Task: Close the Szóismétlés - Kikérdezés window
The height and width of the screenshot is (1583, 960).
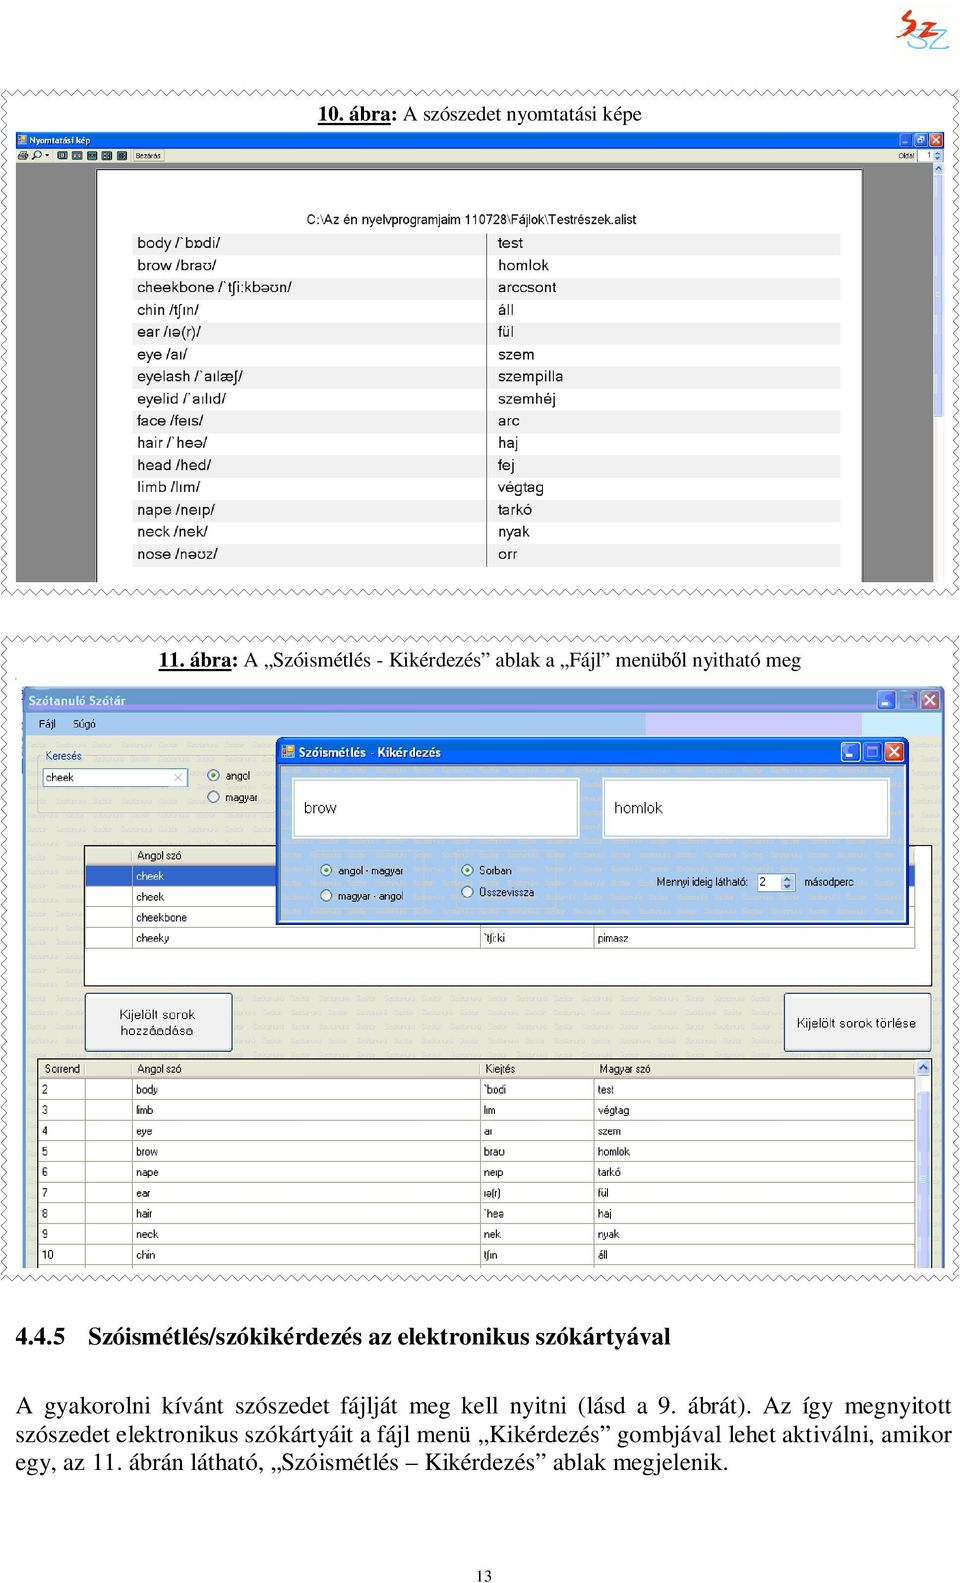Action: coord(894,751)
